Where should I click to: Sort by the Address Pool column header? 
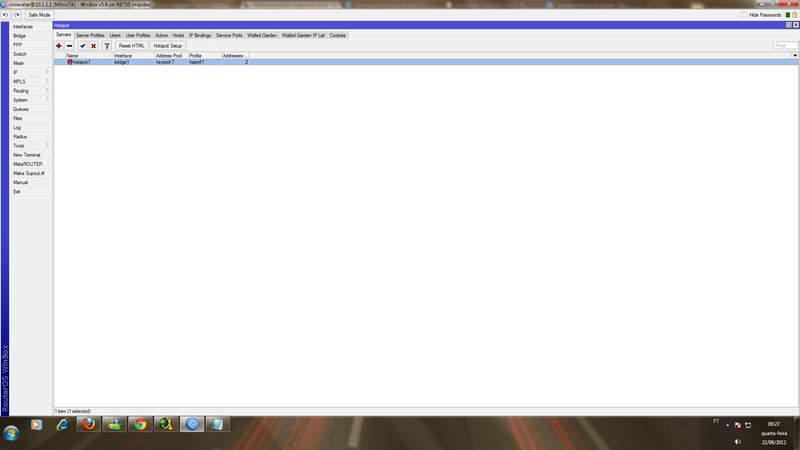171,56
